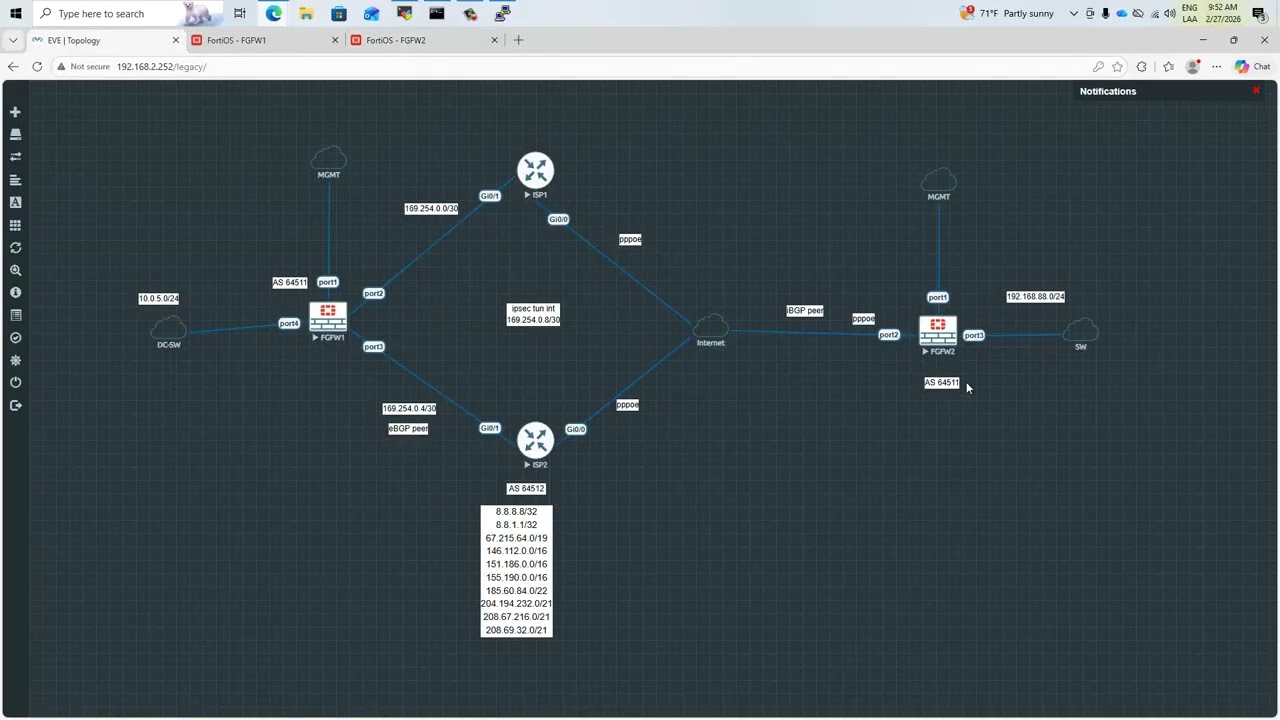The image size is (1280, 720).
Task: Select the ISP1 router node
Action: pyautogui.click(x=535, y=170)
